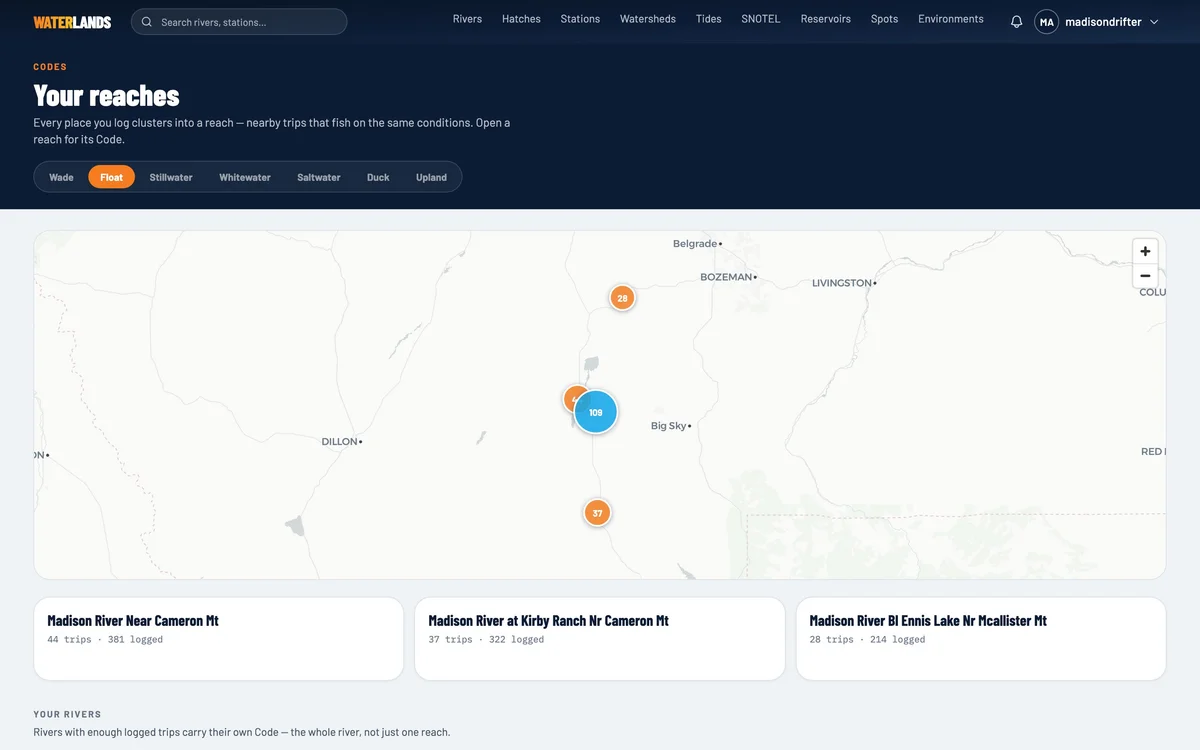Image resolution: width=1200 pixels, height=750 pixels.
Task: Enable the Whitewater filter pill
Action: tap(245, 177)
